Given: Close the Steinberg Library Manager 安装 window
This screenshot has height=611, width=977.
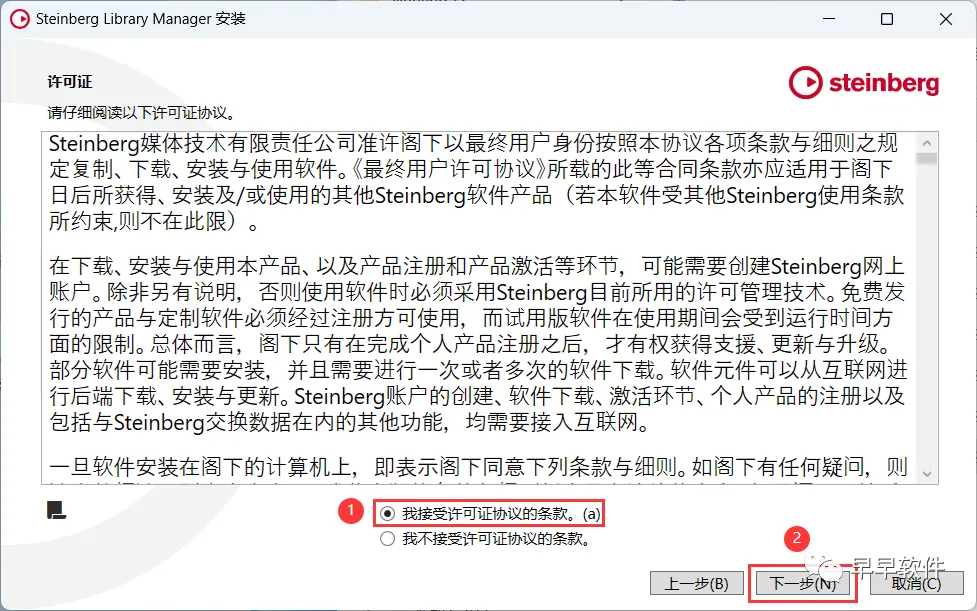Looking at the screenshot, I should [945, 19].
